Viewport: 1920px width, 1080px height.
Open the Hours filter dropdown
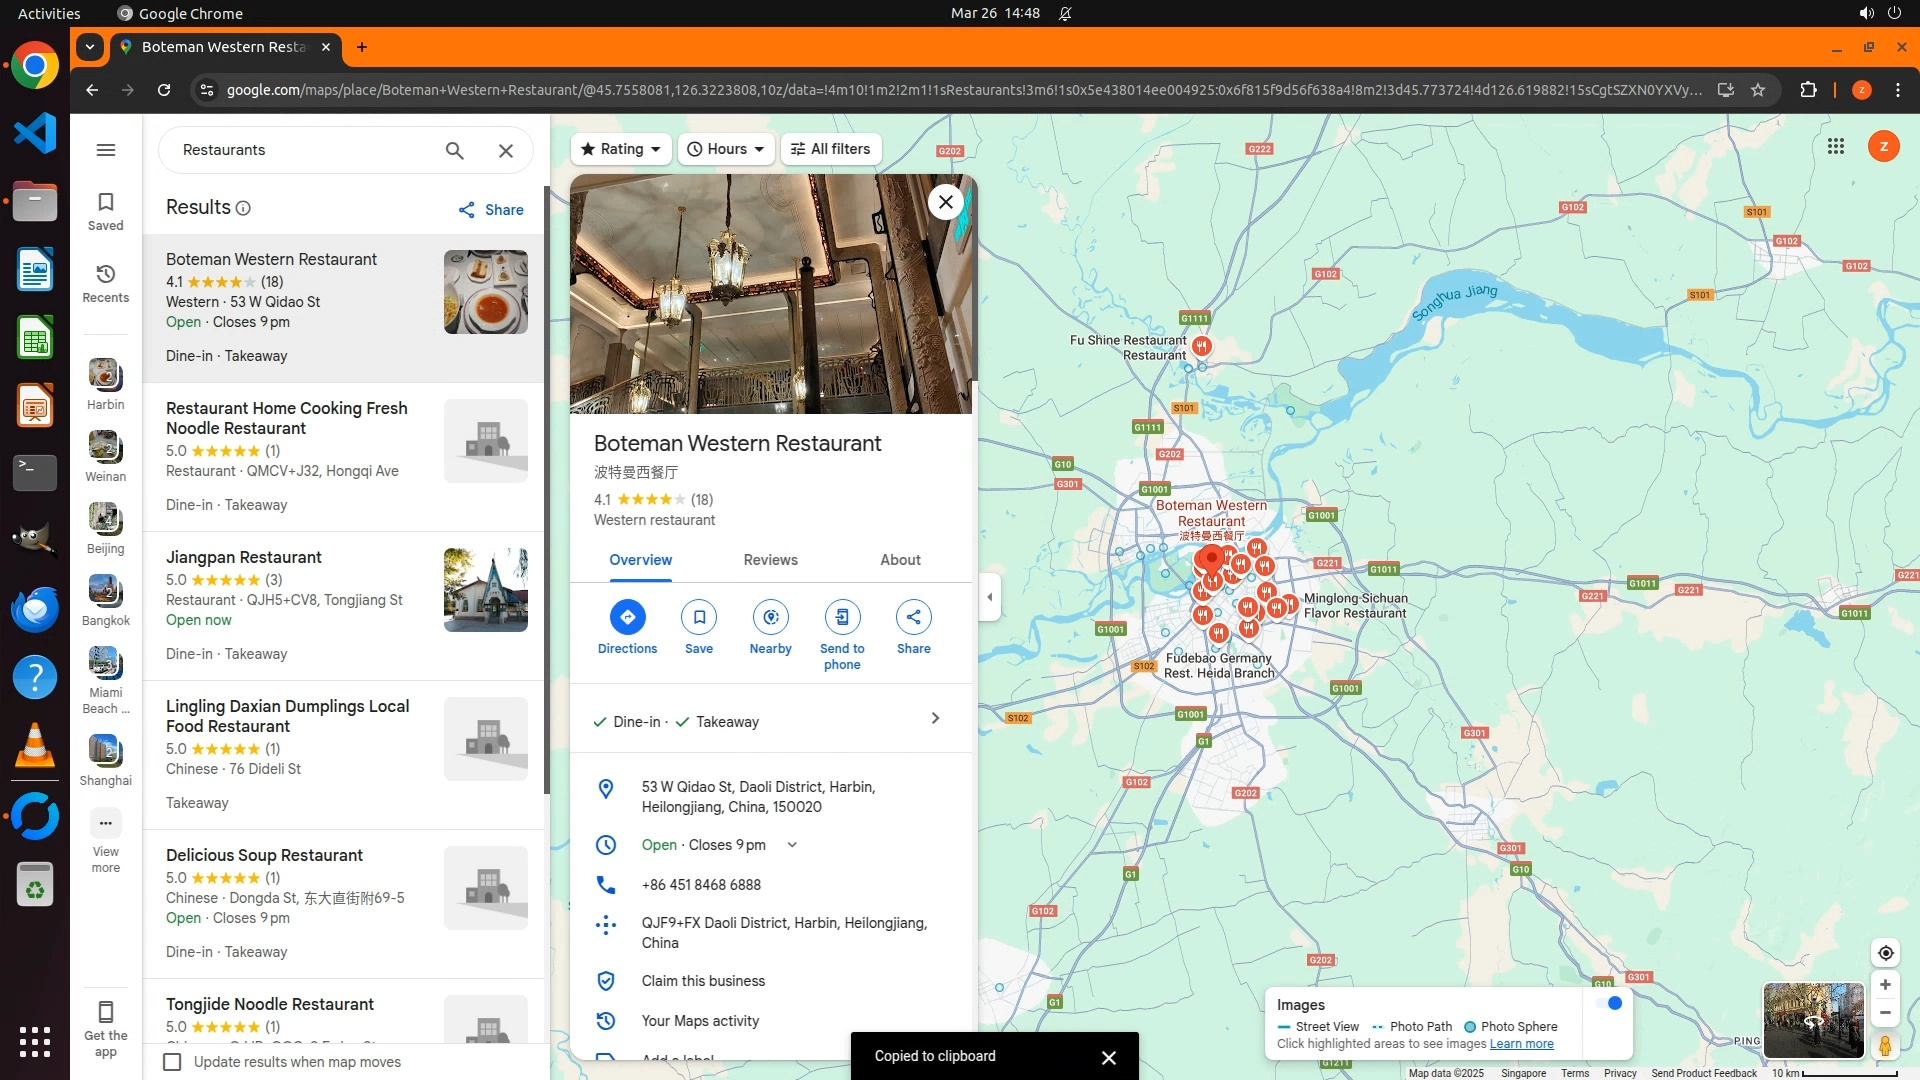pyautogui.click(x=726, y=149)
